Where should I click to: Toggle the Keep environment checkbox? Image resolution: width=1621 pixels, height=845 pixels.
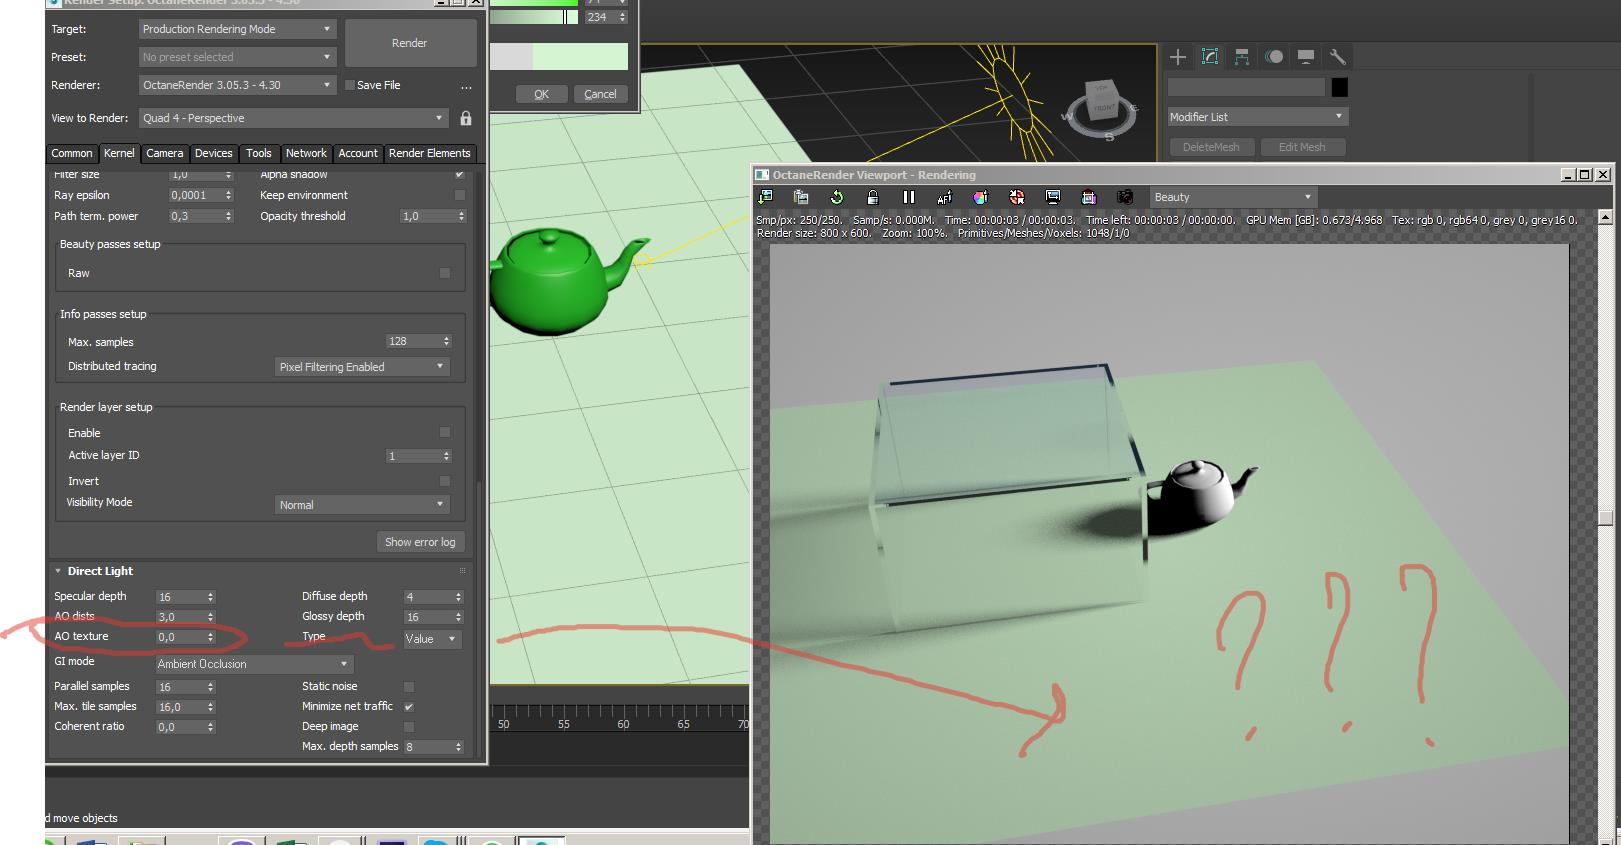460,195
